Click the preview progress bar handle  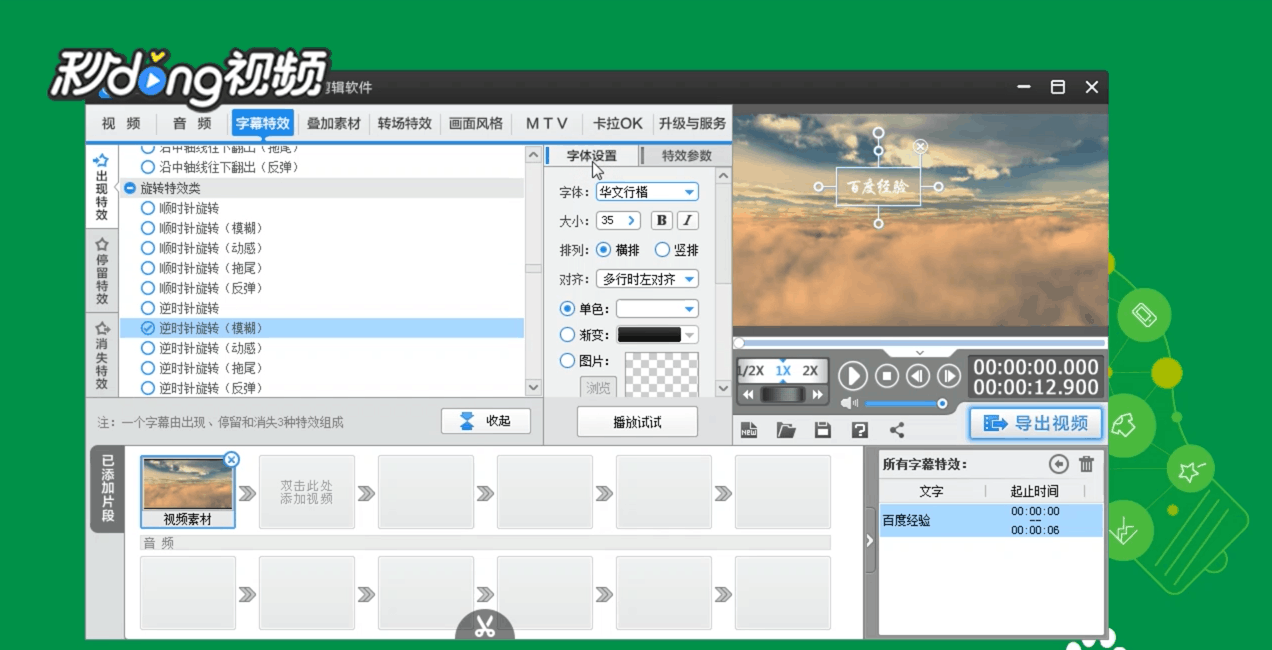pos(739,343)
